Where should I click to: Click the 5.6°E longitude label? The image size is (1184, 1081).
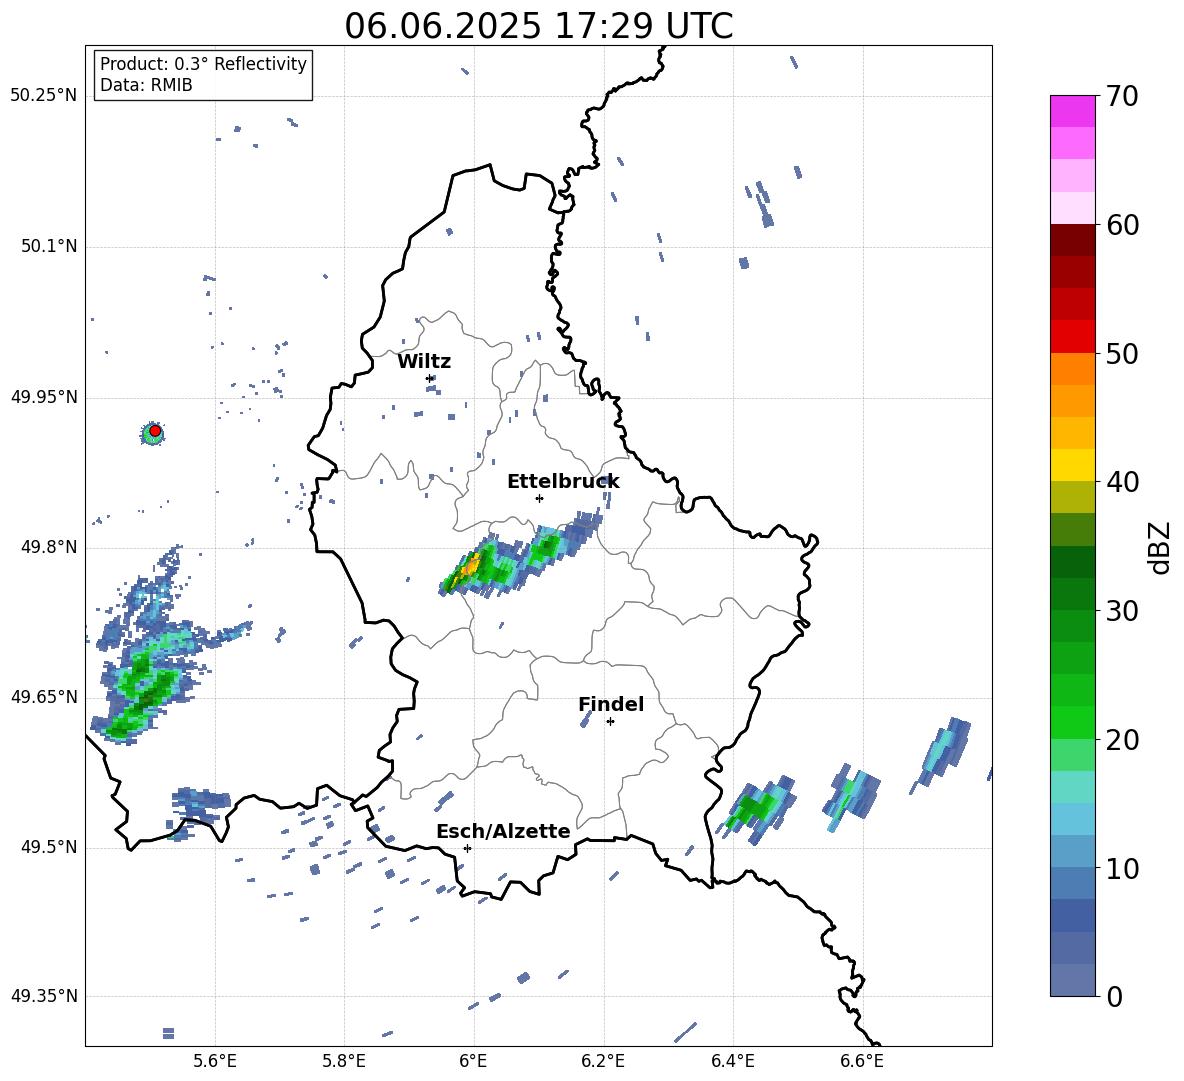click(215, 1061)
